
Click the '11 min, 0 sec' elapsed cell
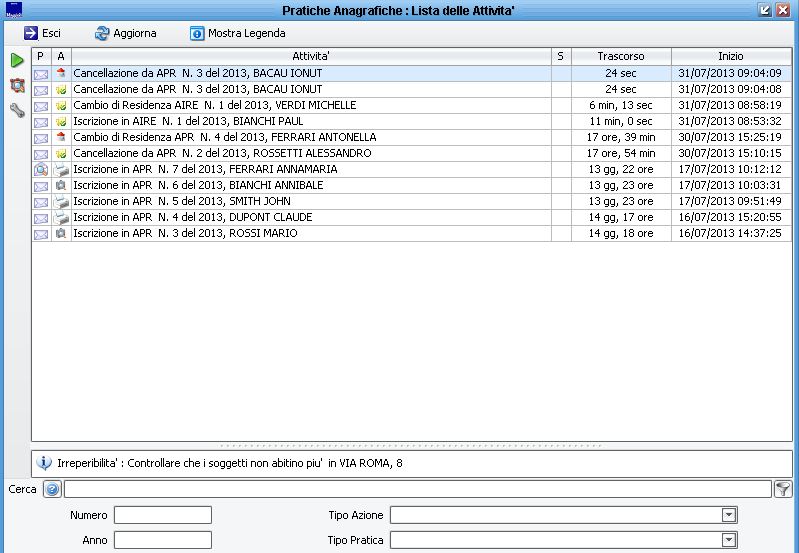click(x=621, y=121)
